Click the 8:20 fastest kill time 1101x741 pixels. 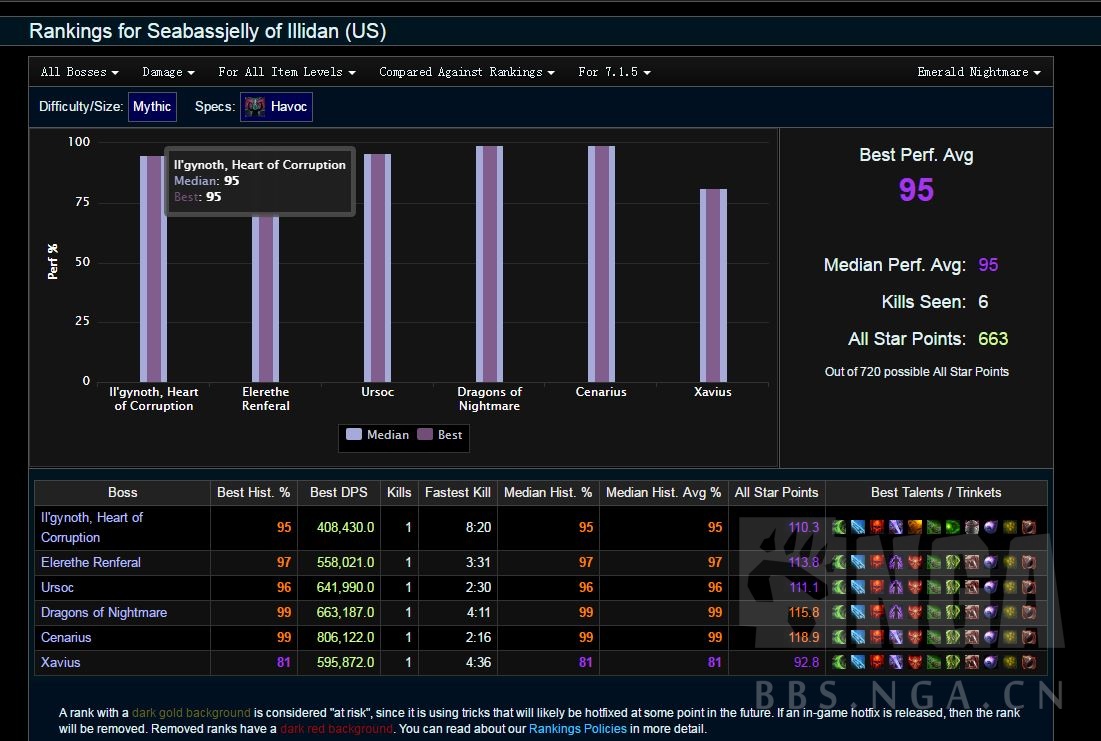(x=478, y=527)
